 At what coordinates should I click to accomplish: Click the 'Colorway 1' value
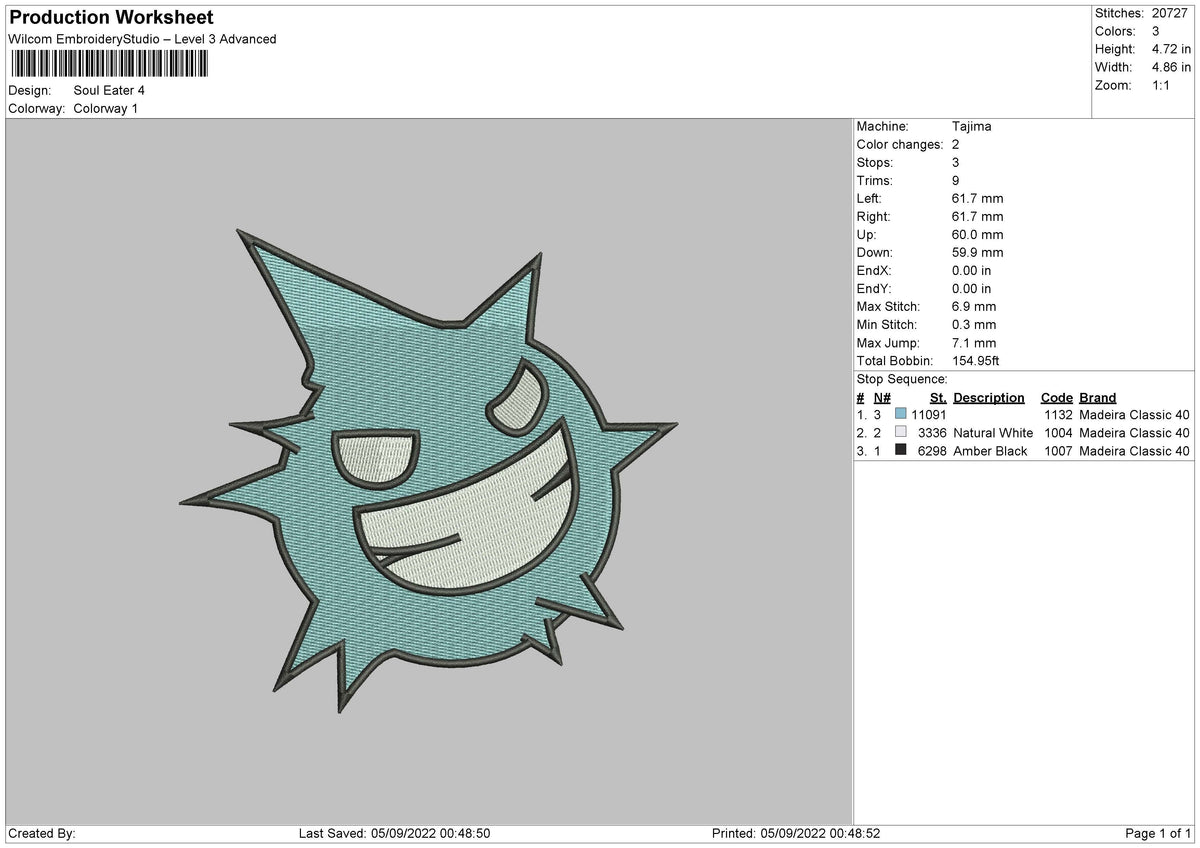pyautogui.click(x=106, y=108)
